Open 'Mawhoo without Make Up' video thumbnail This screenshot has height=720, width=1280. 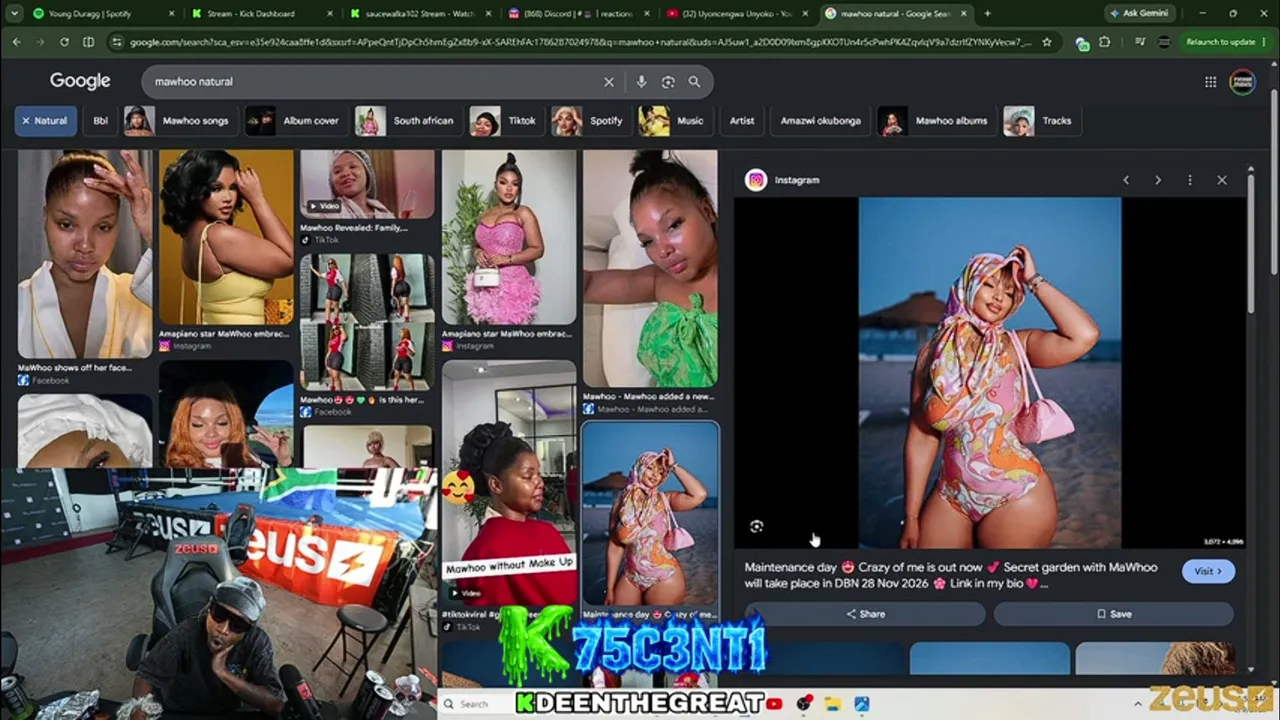coord(509,484)
